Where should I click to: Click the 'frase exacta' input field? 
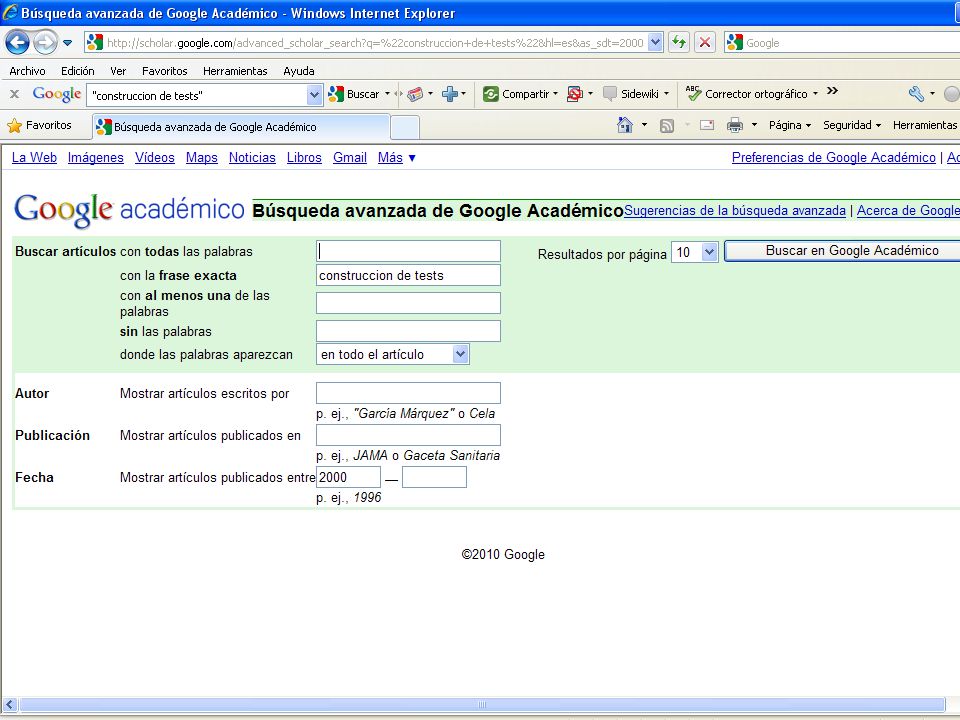[408, 275]
